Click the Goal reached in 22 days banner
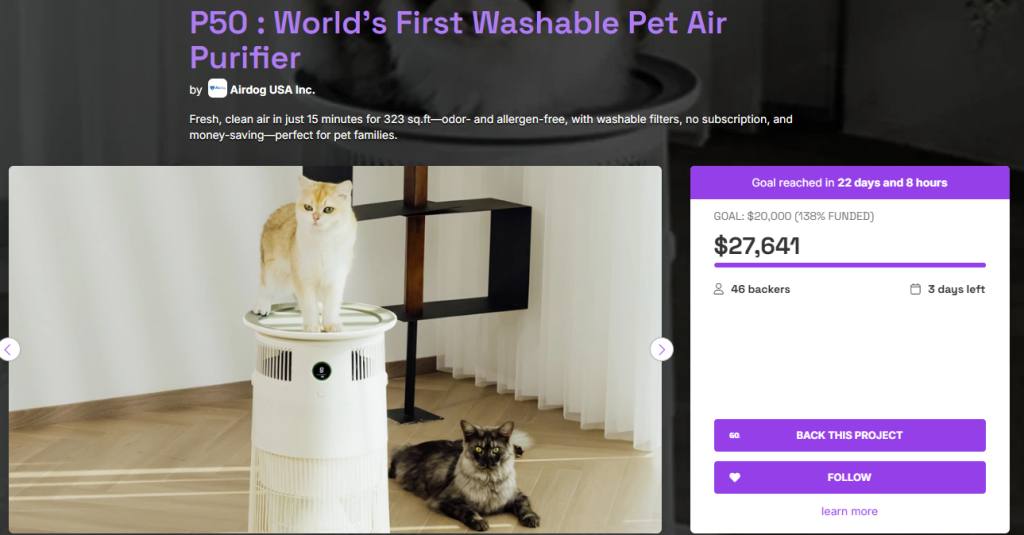1024x535 pixels. tap(850, 183)
